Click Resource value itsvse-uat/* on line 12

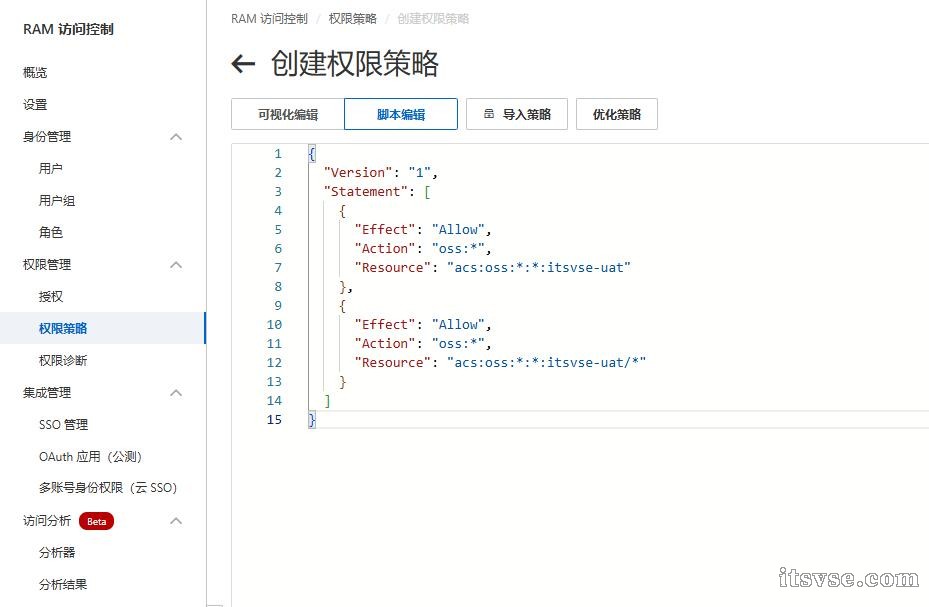click(546, 362)
